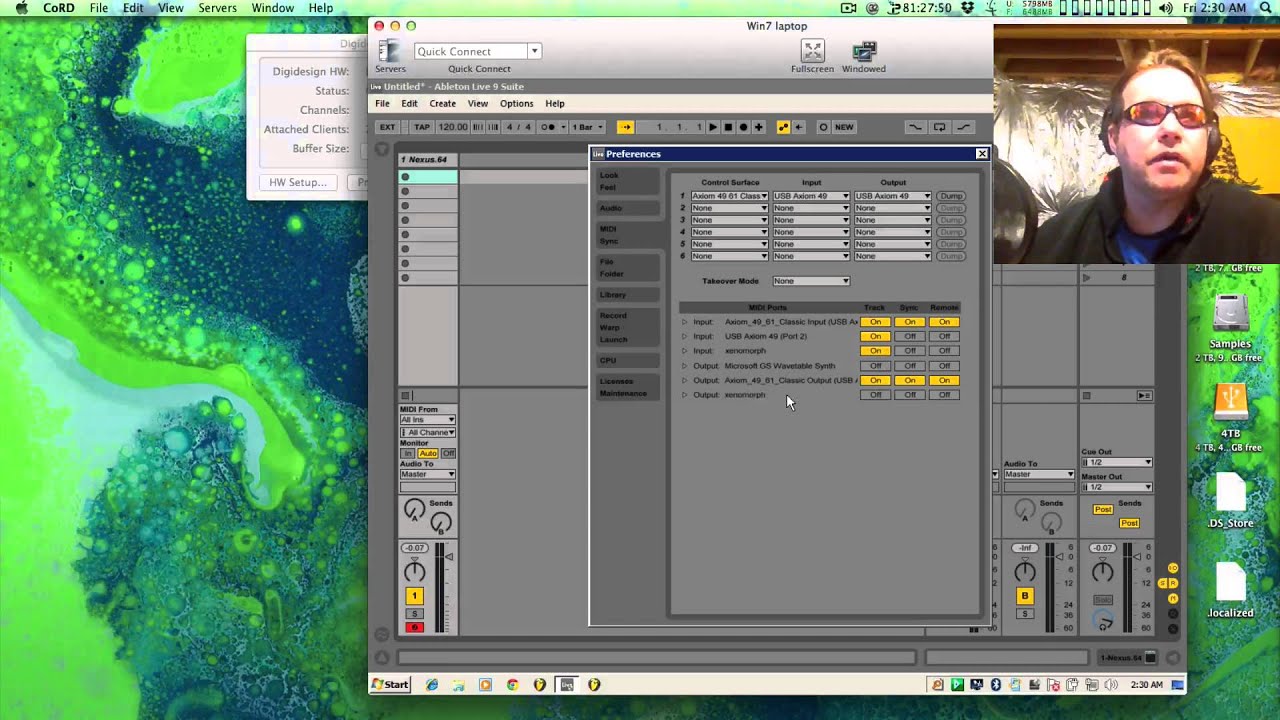Enable Track for xenomorph output
This screenshot has width=1280, height=720.
875,395
